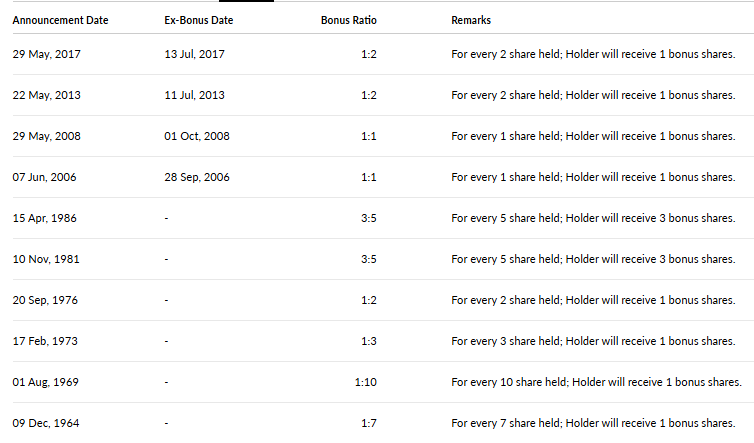The height and width of the screenshot is (443, 754).
Task: Click the Remarks column header
Action: point(471,20)
